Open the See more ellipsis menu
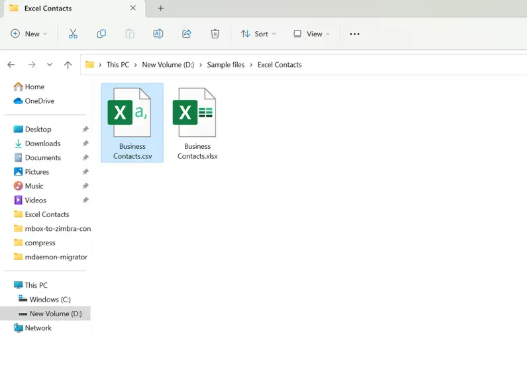Viewport: 527px width, 368px height. pyautogui.click(x=355, y=34)
